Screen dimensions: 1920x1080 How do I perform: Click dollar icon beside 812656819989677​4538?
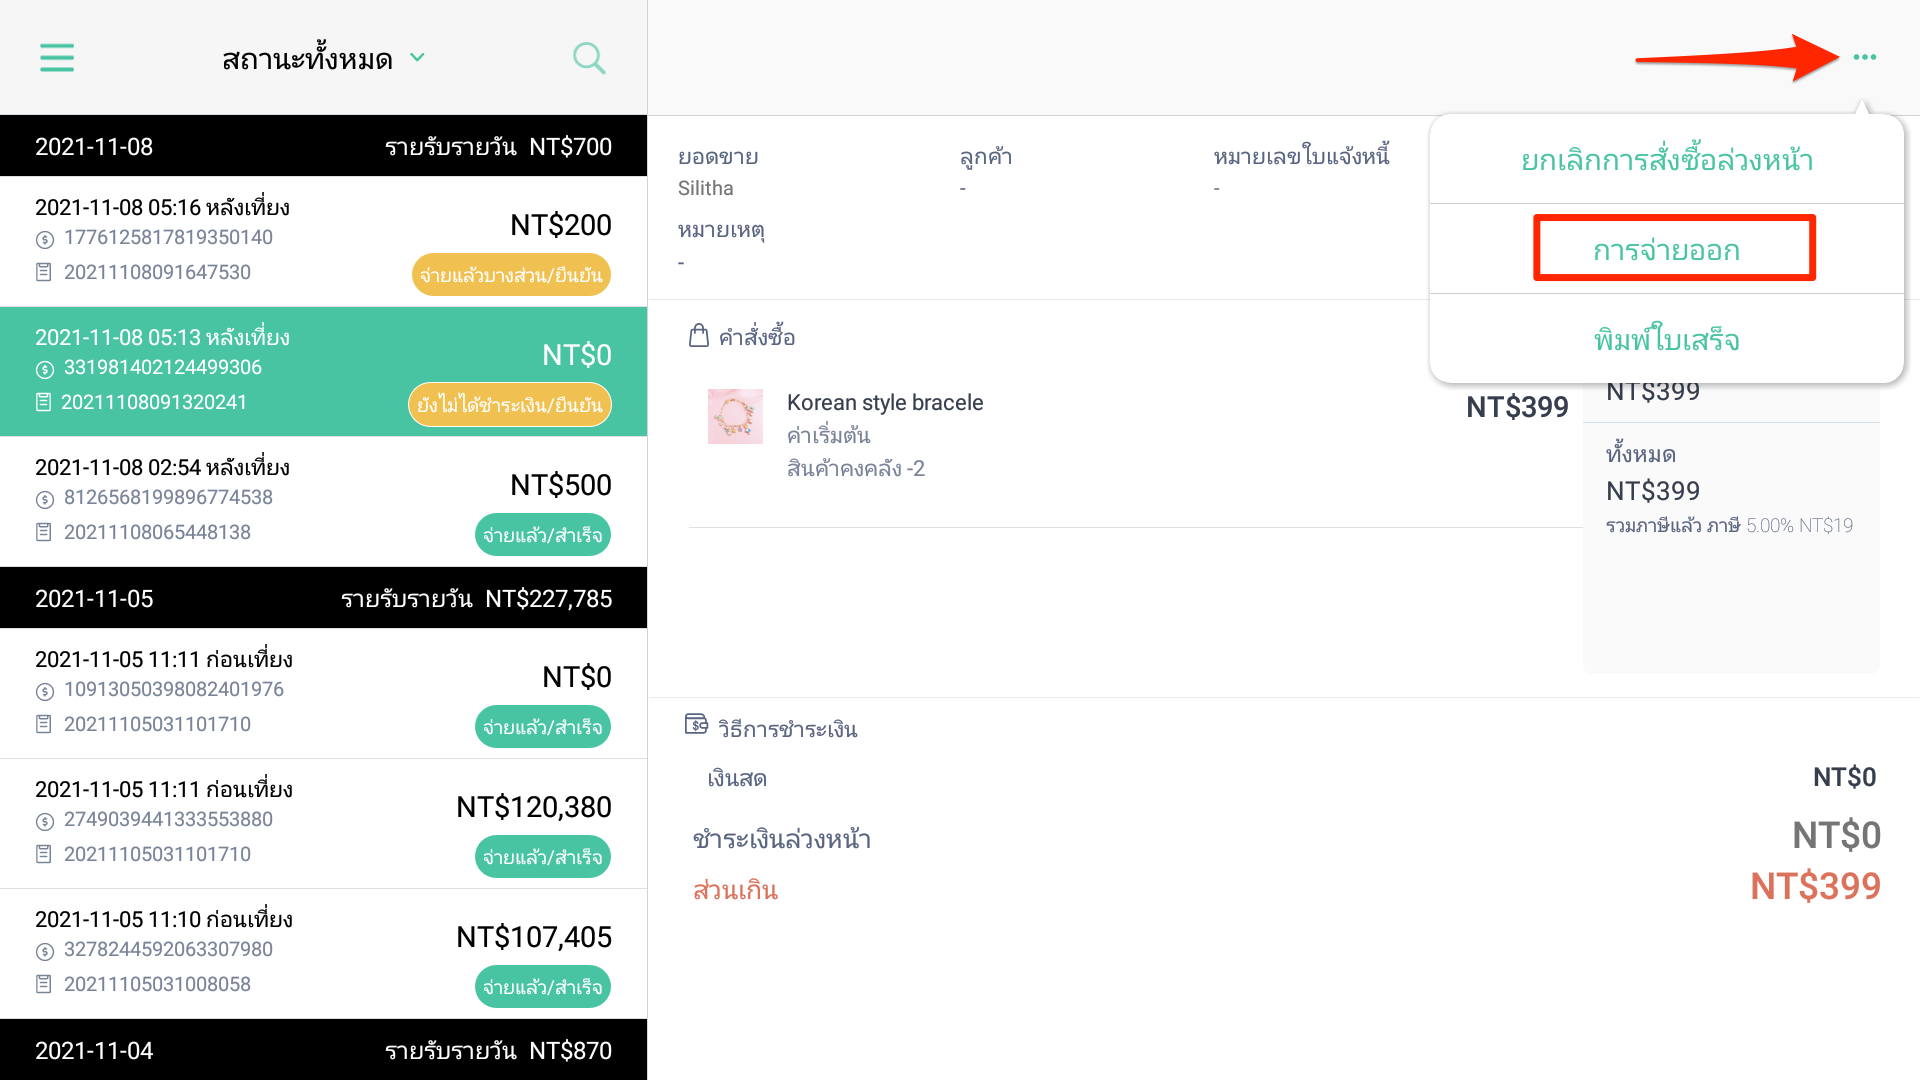click(x=44, y=499)
